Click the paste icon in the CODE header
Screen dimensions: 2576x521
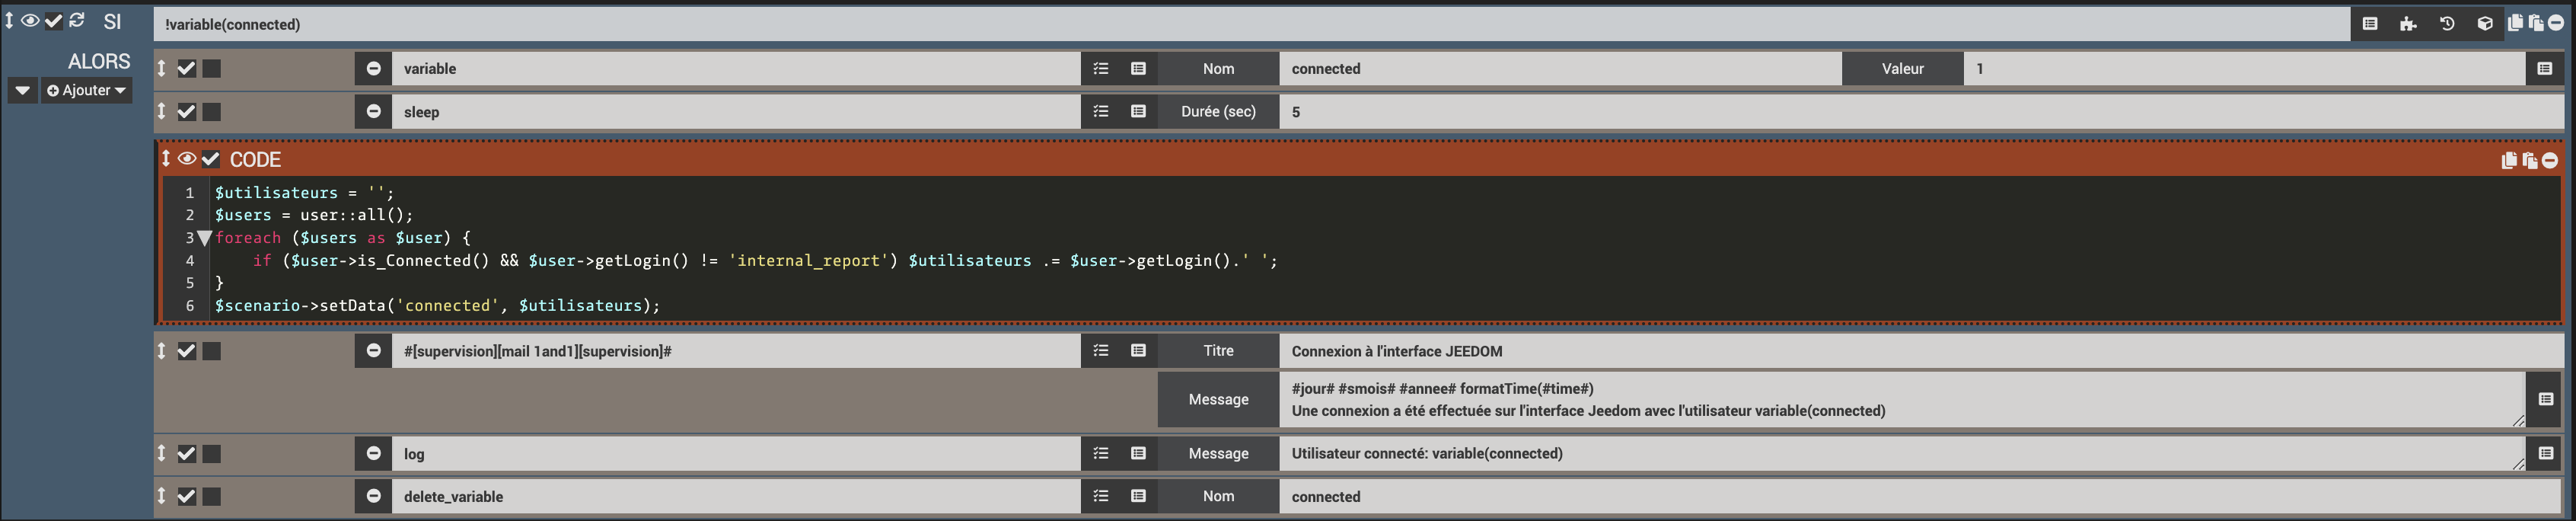pos(2530,160)
